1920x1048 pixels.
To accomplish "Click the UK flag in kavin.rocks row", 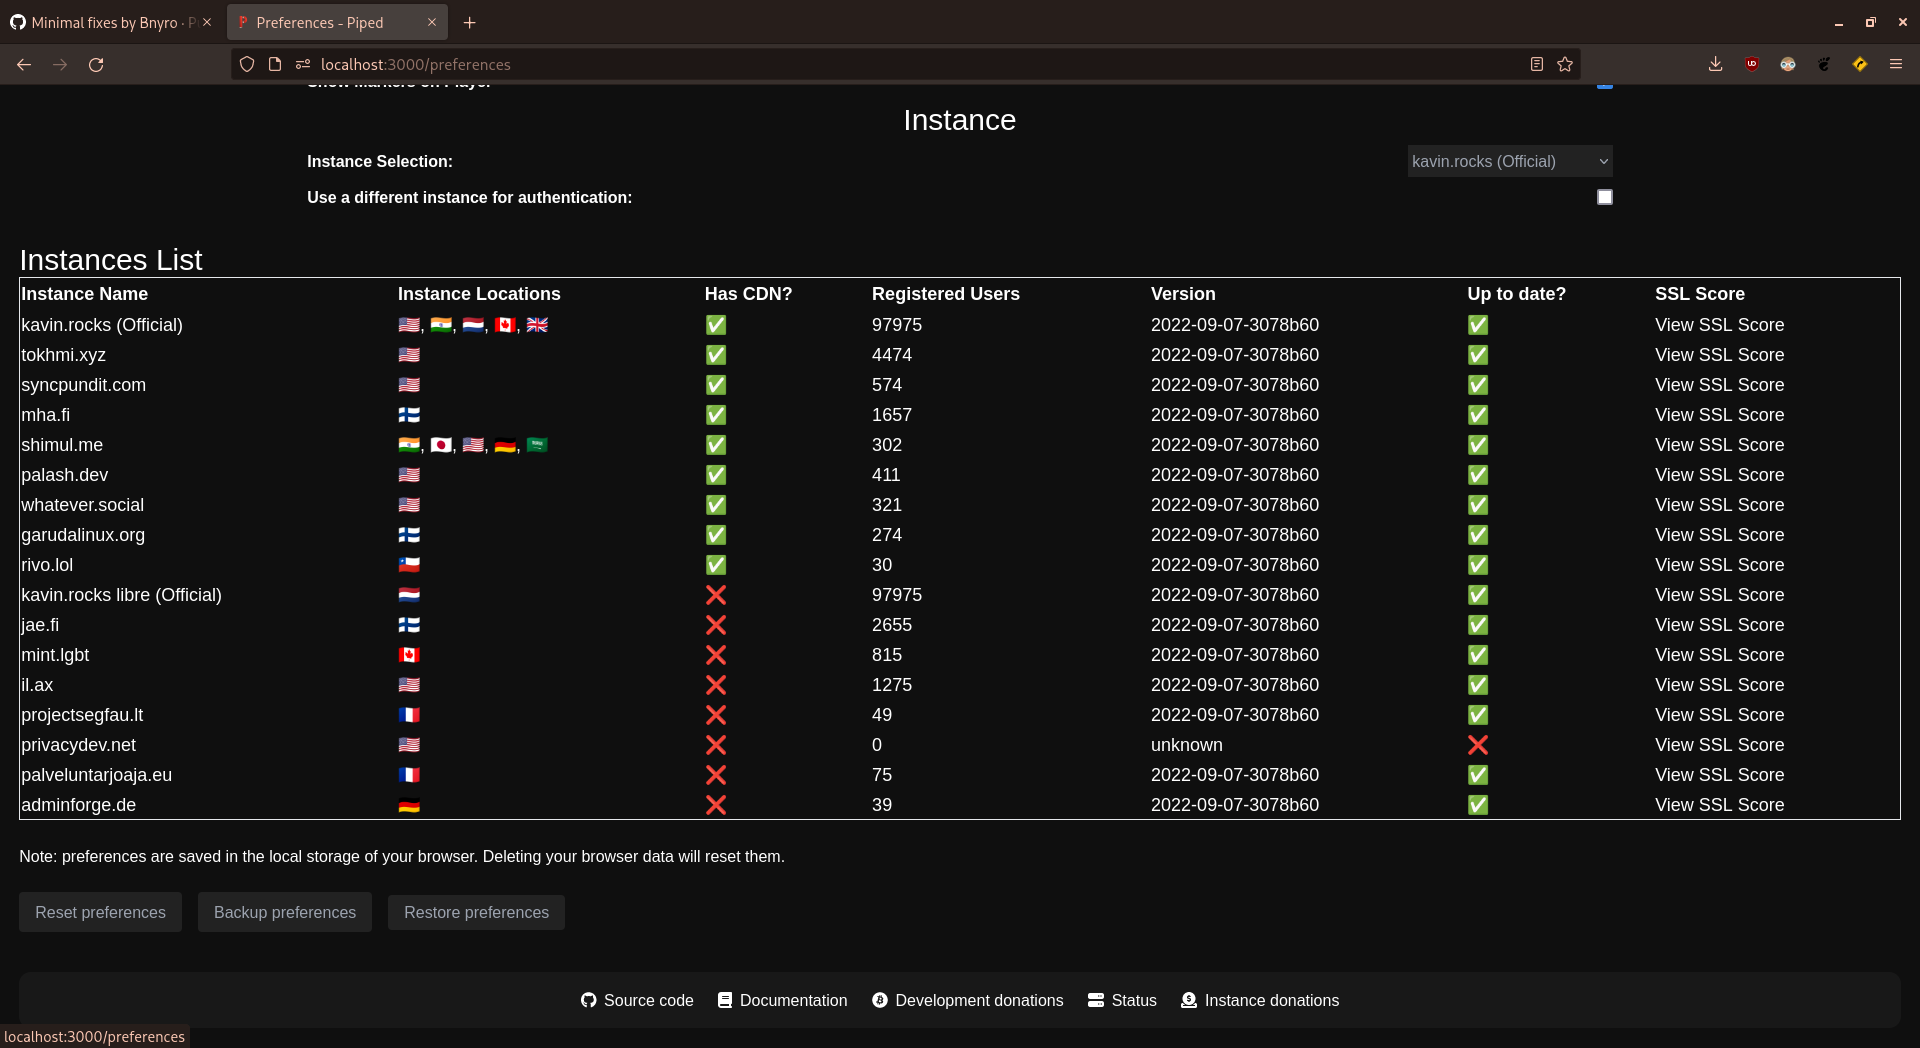I will [537, 325].
